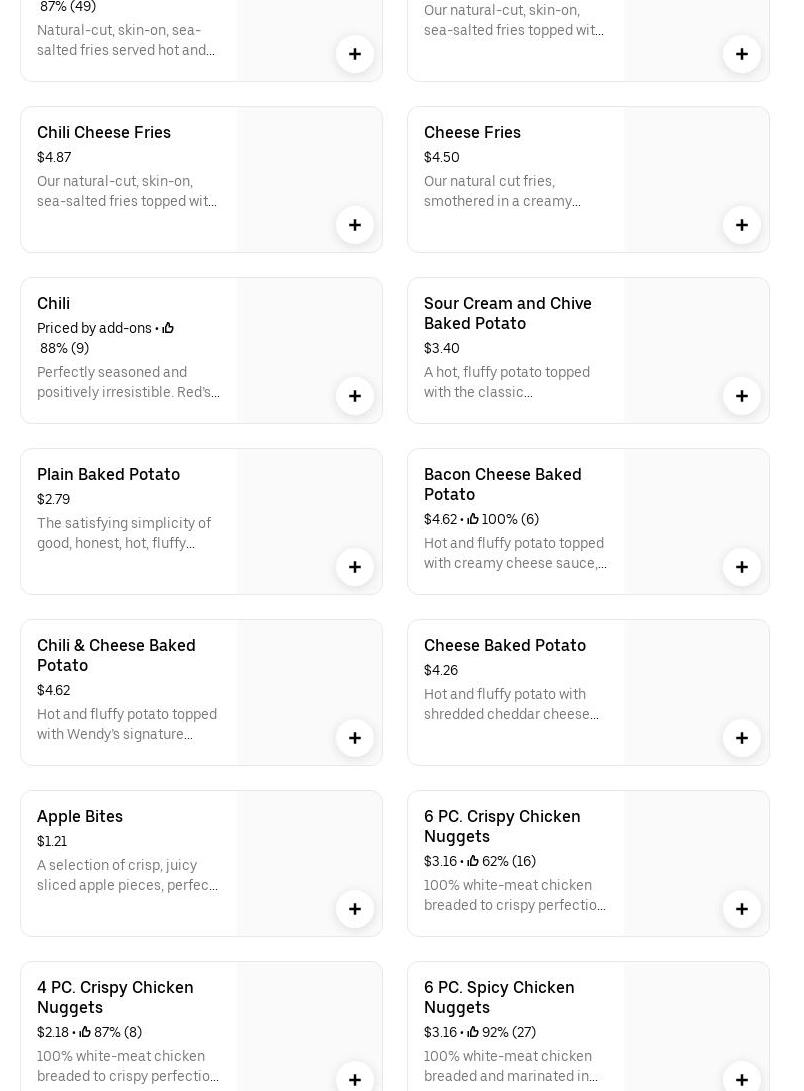Viewport: 804px width, 1091px height.
Task: Add Cheese Fries using plus button
Action: 742,225
